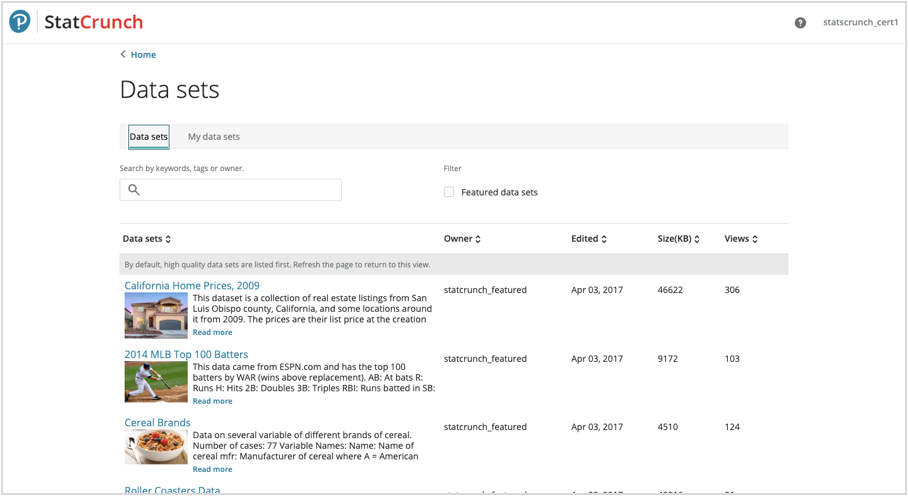Click the California house thumbnail image

[x=155, y=316]
